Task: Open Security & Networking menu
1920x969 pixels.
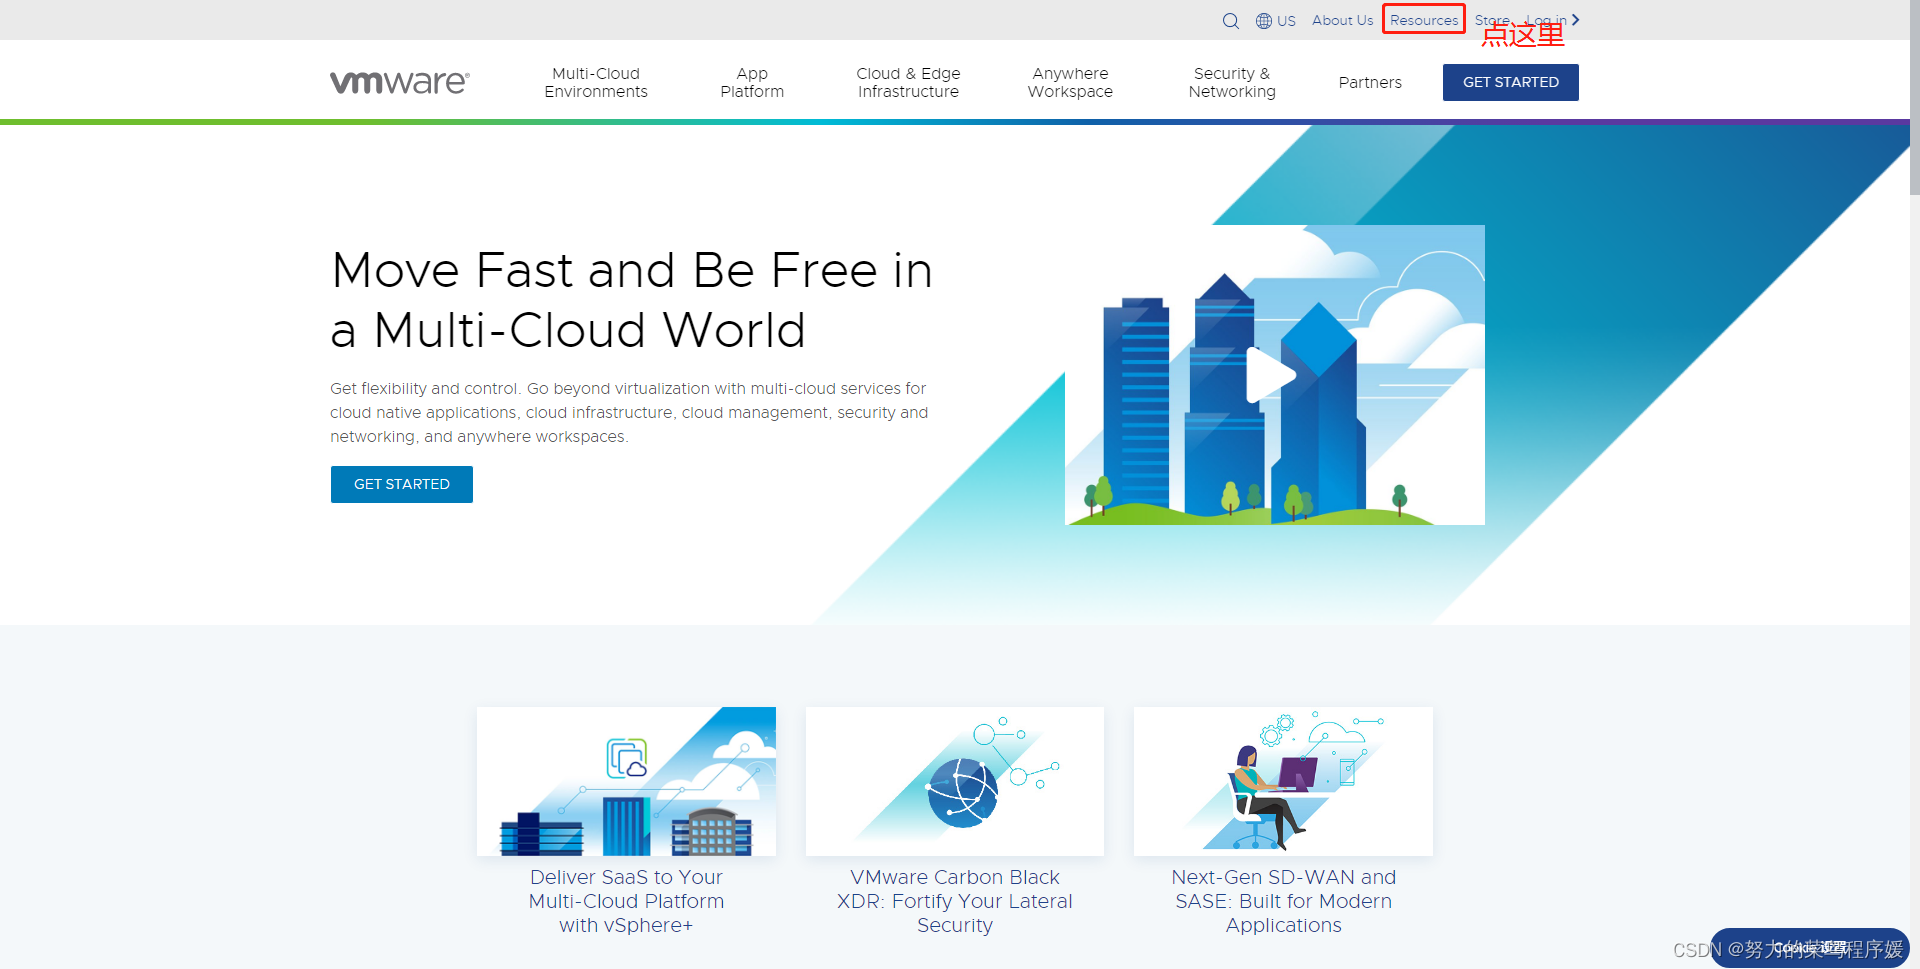Action: click(x=1232, y=83)
